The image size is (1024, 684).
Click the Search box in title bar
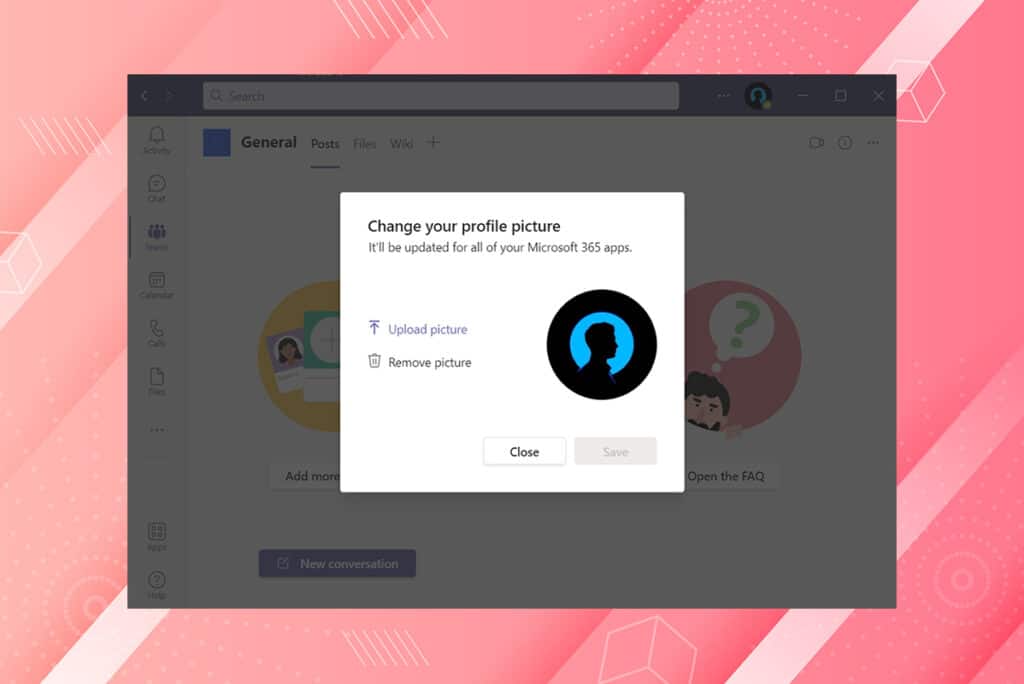pyautogui.click(x=441, y=96)
